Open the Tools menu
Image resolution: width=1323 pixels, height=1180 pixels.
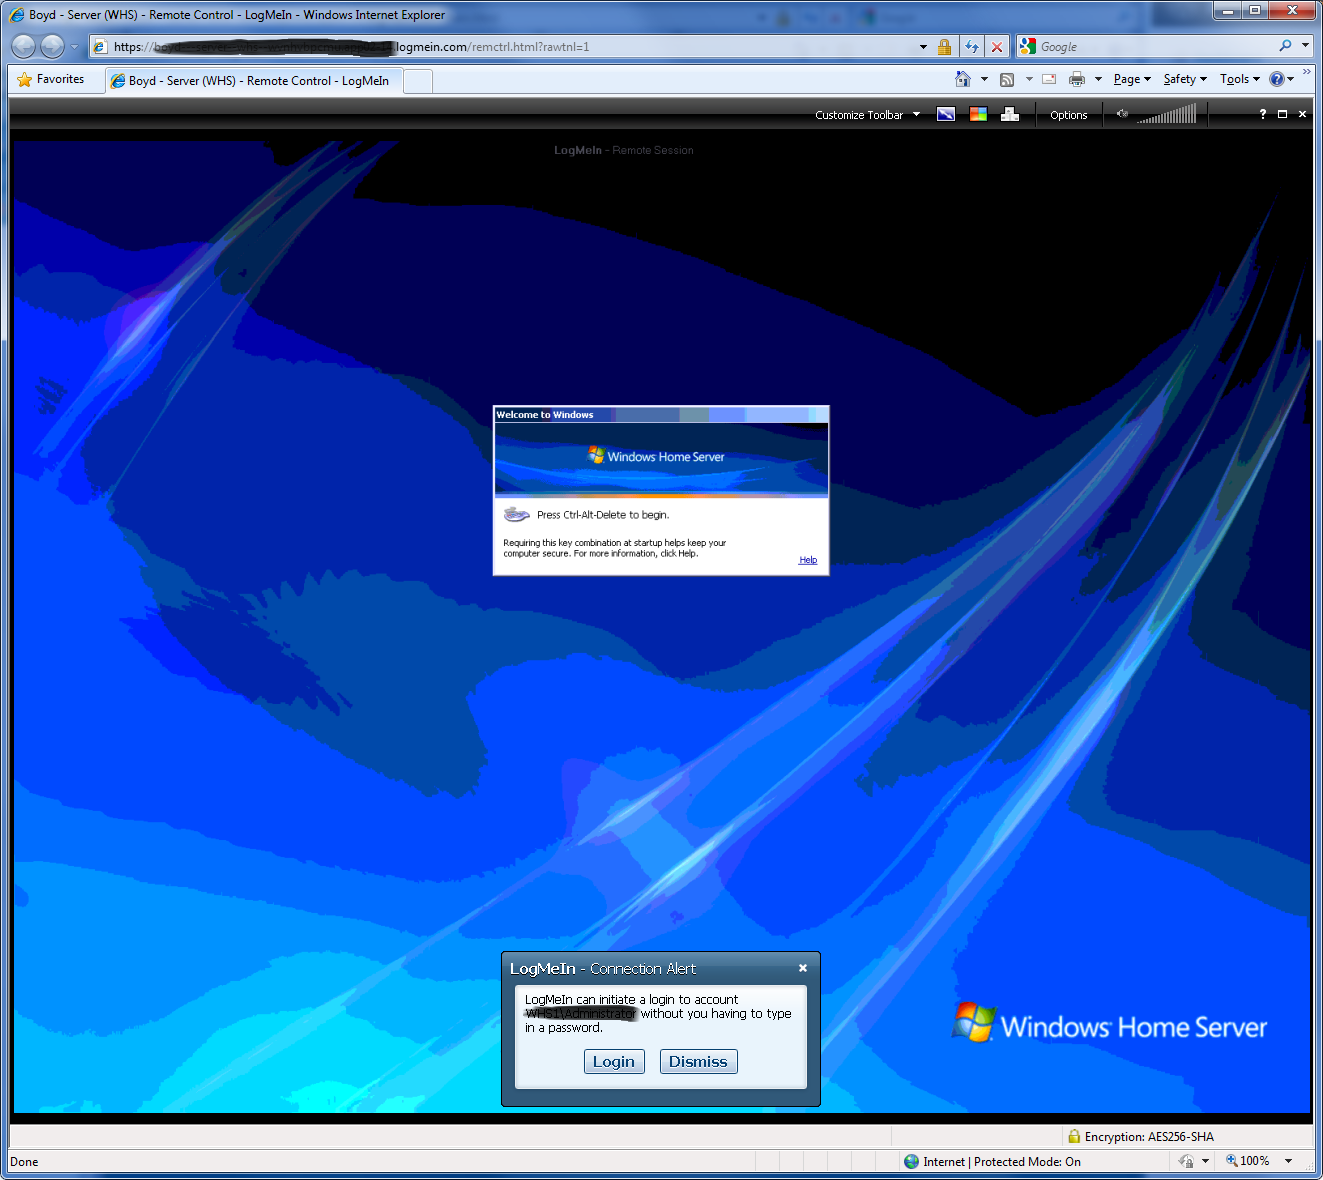(x=1239, y=79)
